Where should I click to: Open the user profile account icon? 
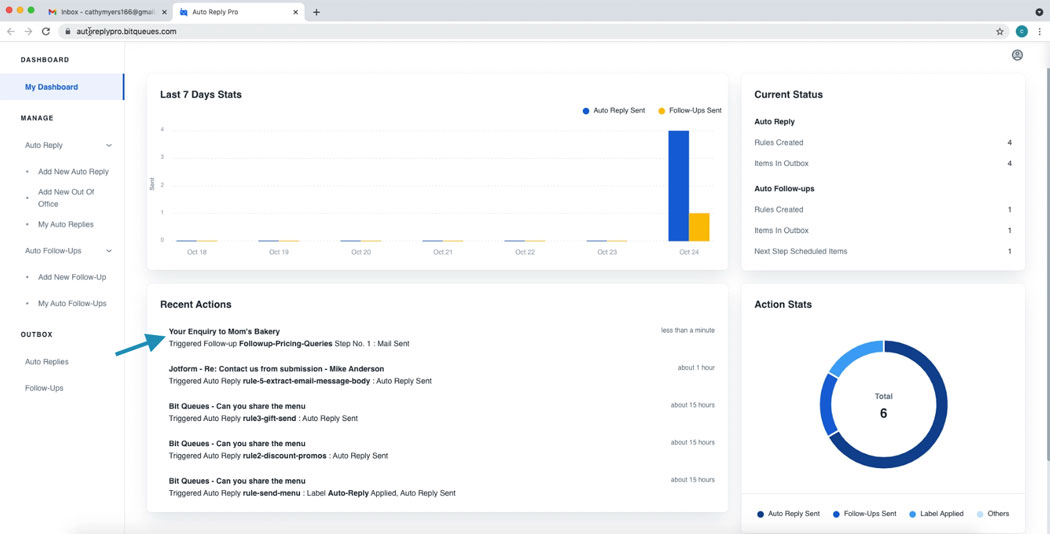click(x=1017, y=56)
